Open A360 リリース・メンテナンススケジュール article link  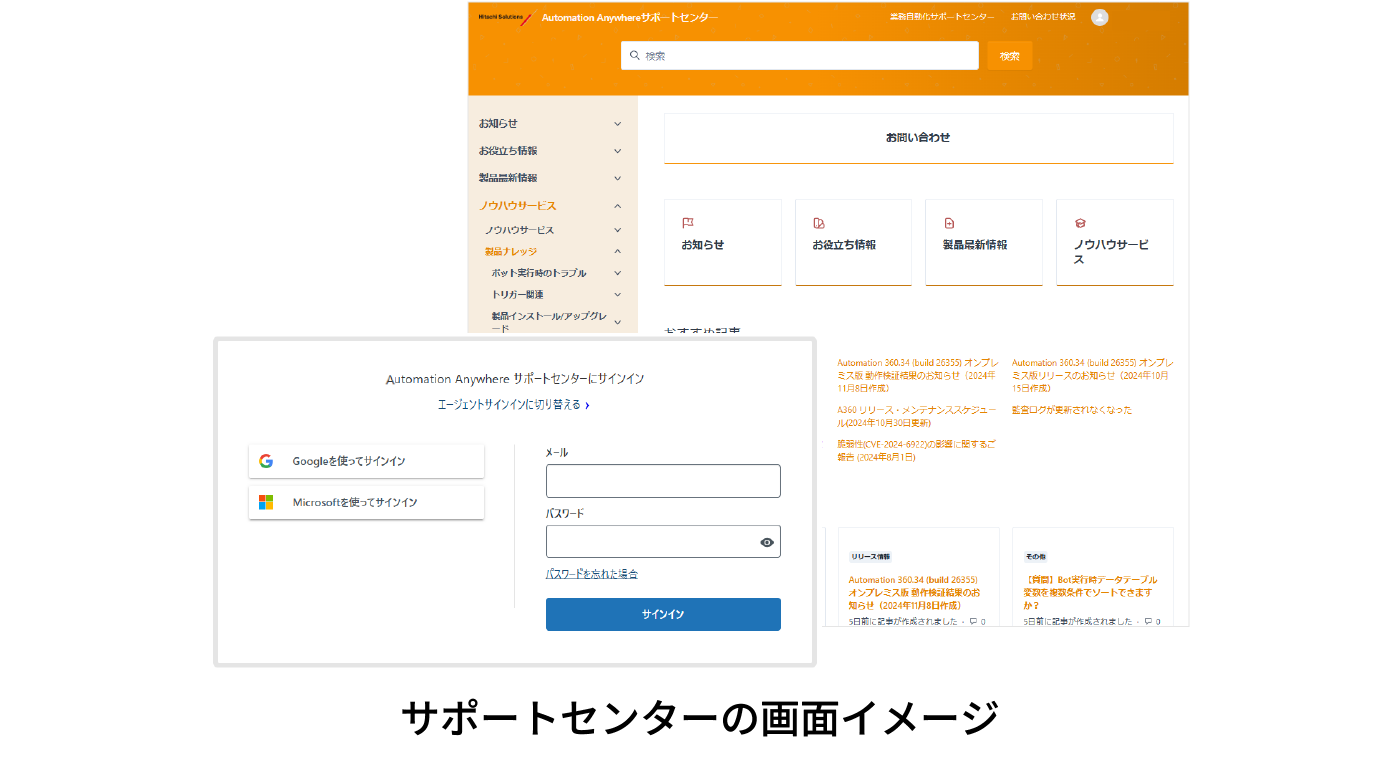[917, 416]
